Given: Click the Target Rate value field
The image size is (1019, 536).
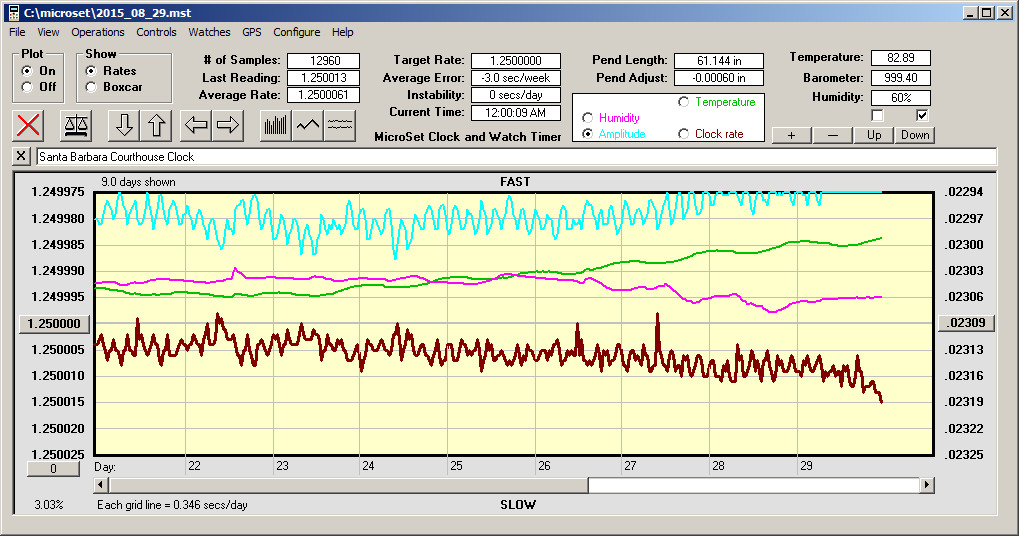Looking at the screenshot, I should pyautogui.click(x=516, y=60).
